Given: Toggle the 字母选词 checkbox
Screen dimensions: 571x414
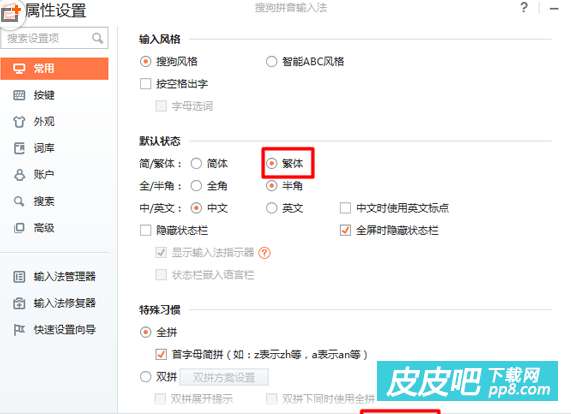Looking at the screenshot, I should [x=161, y=106].
